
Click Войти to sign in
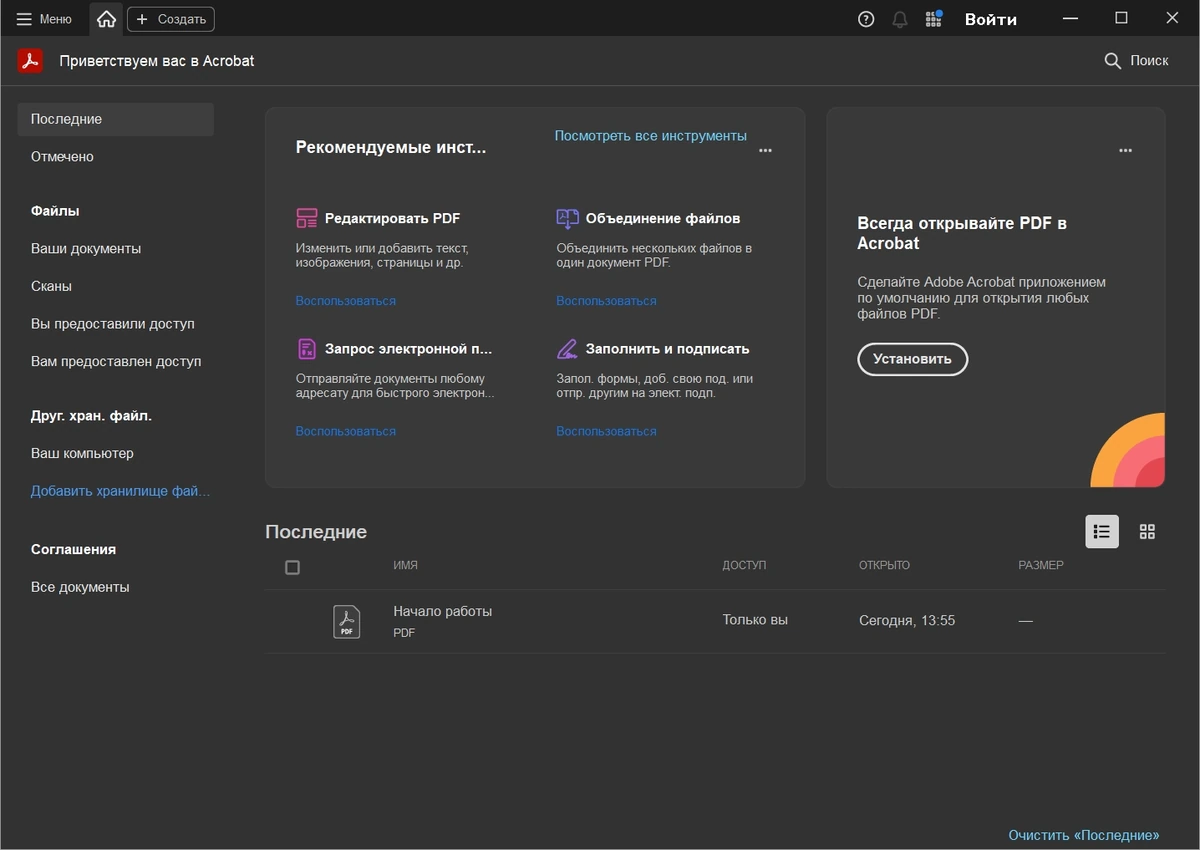tap(990, 19)
